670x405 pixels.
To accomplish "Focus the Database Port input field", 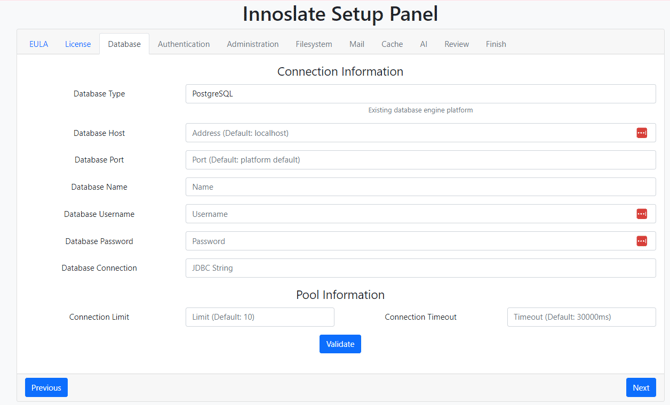I will tap(420, 160).
